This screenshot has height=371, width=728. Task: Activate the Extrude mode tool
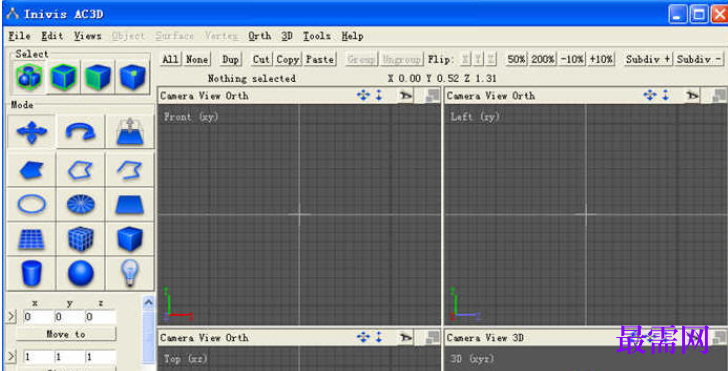(130, 132)
